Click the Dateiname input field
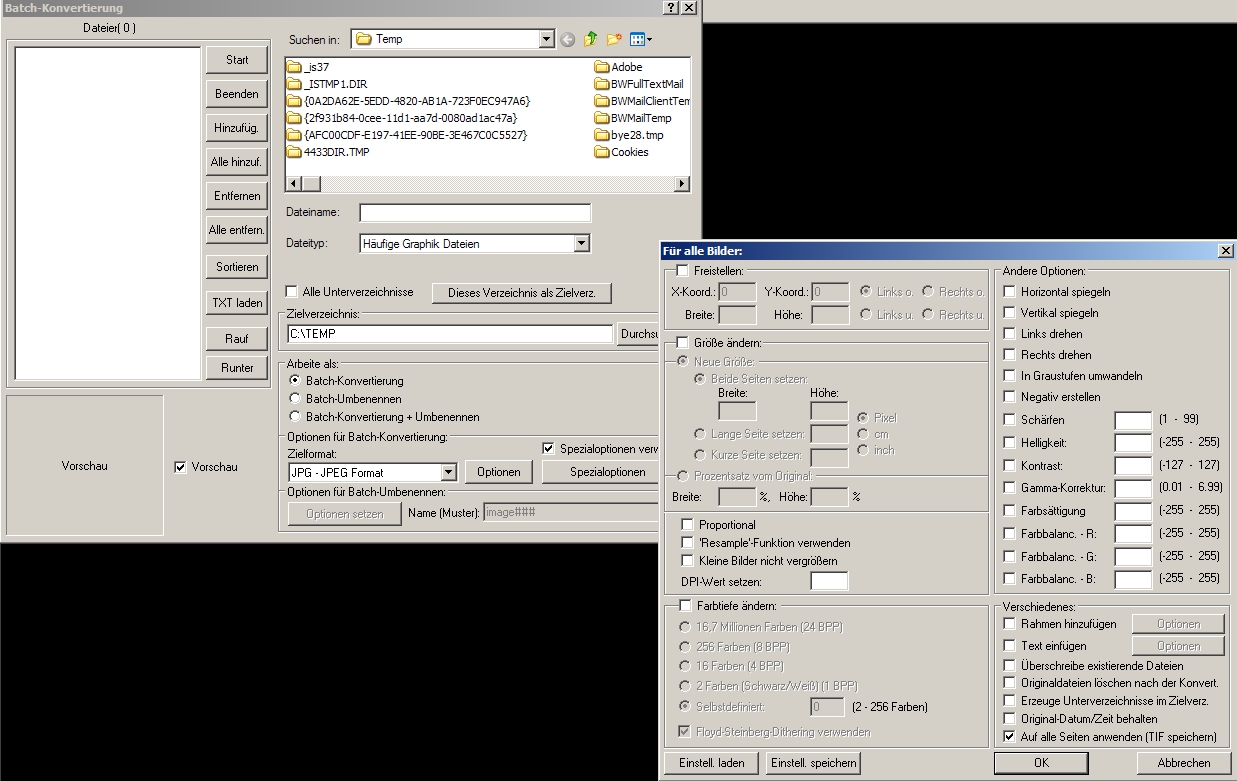Screen dimensions: 1237x781 point(475,213)
